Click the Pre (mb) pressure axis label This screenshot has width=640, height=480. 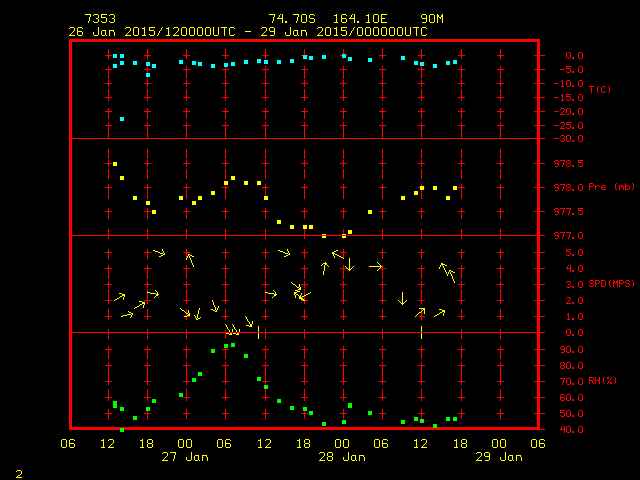click(x=610, y=187)
